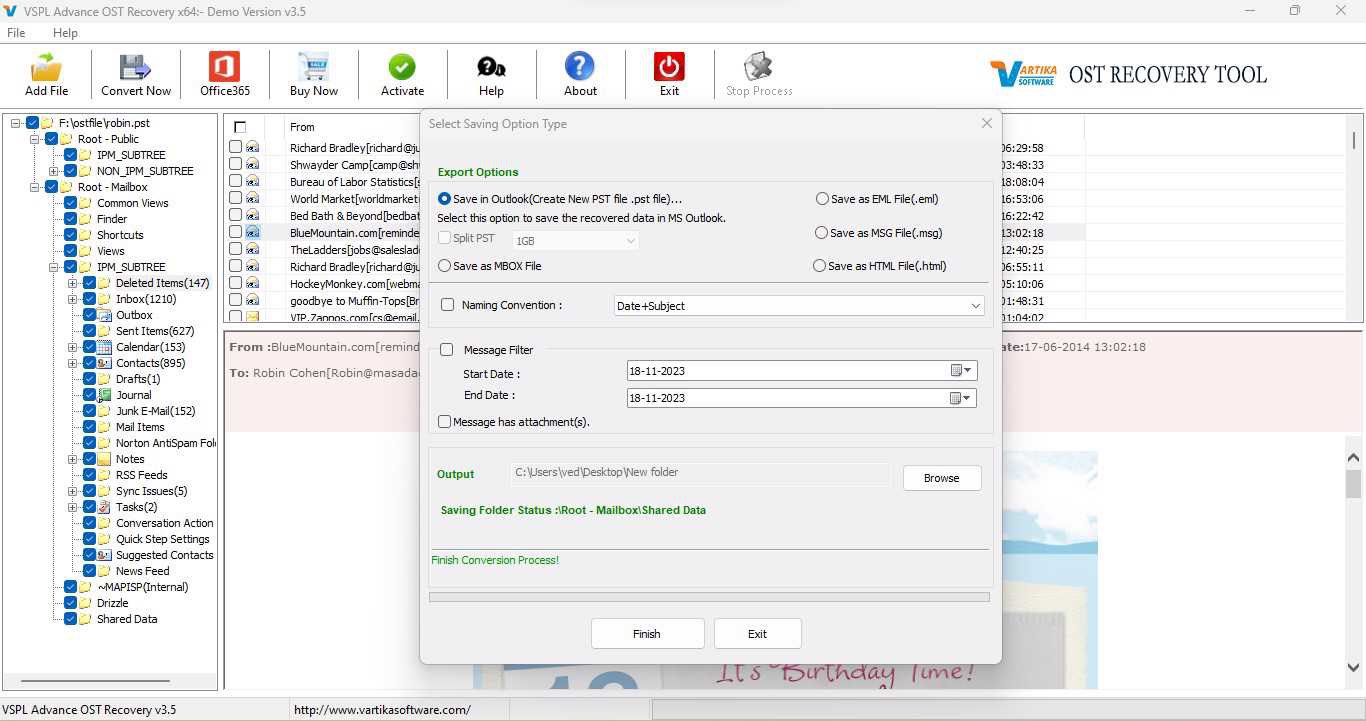
Task: Click the Finish button
Action: point(647,634)
